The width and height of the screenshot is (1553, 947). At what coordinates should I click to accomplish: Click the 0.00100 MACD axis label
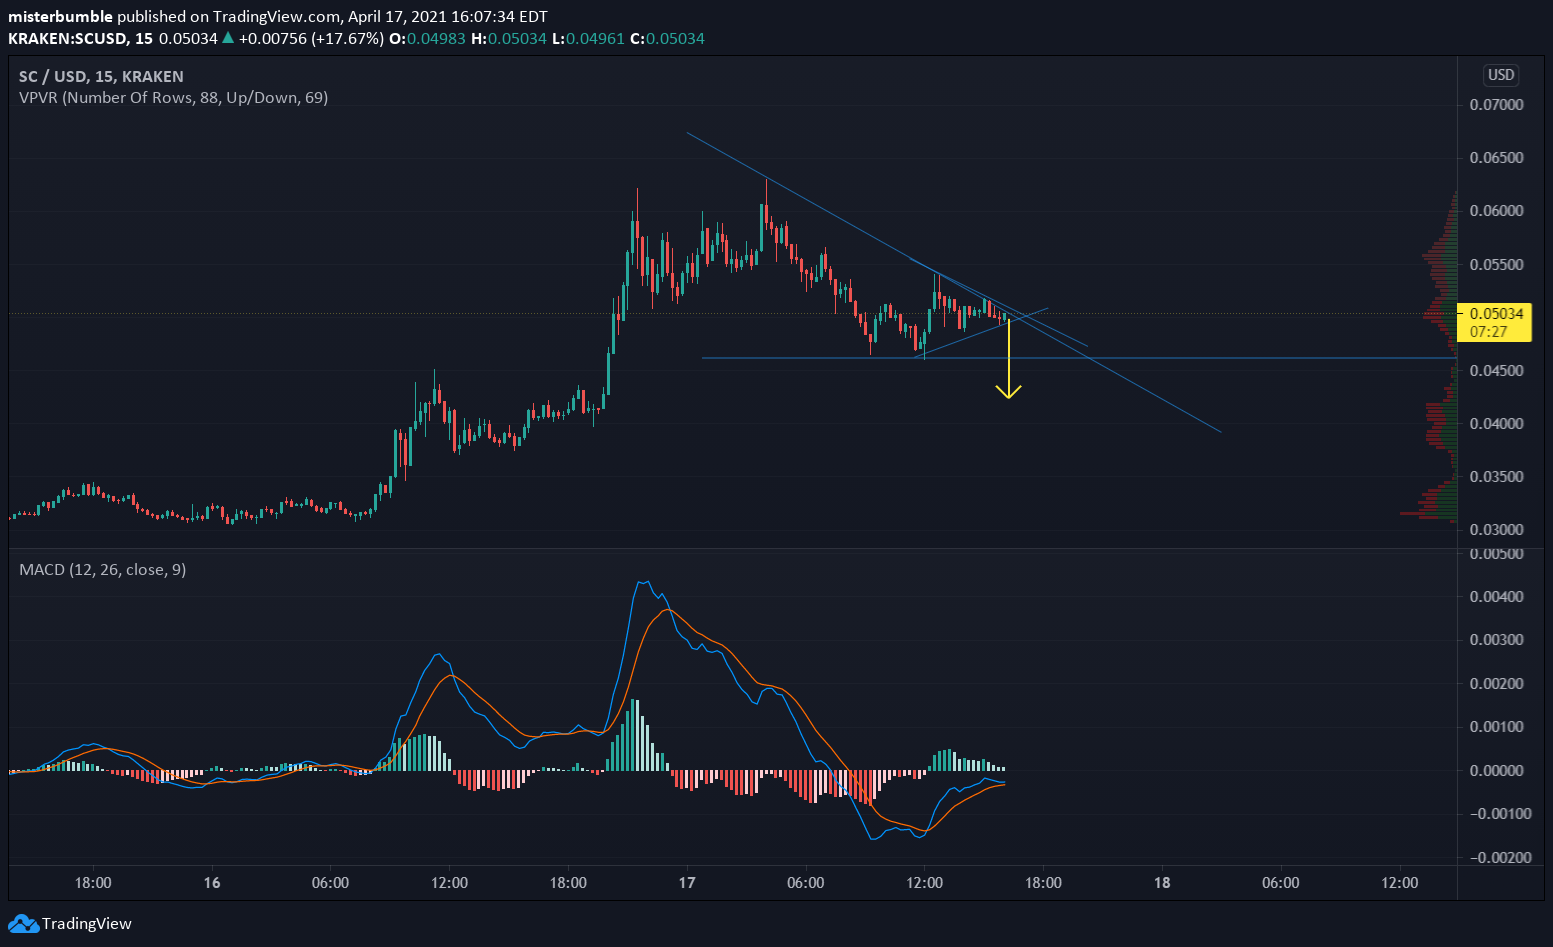point(1496,727)
